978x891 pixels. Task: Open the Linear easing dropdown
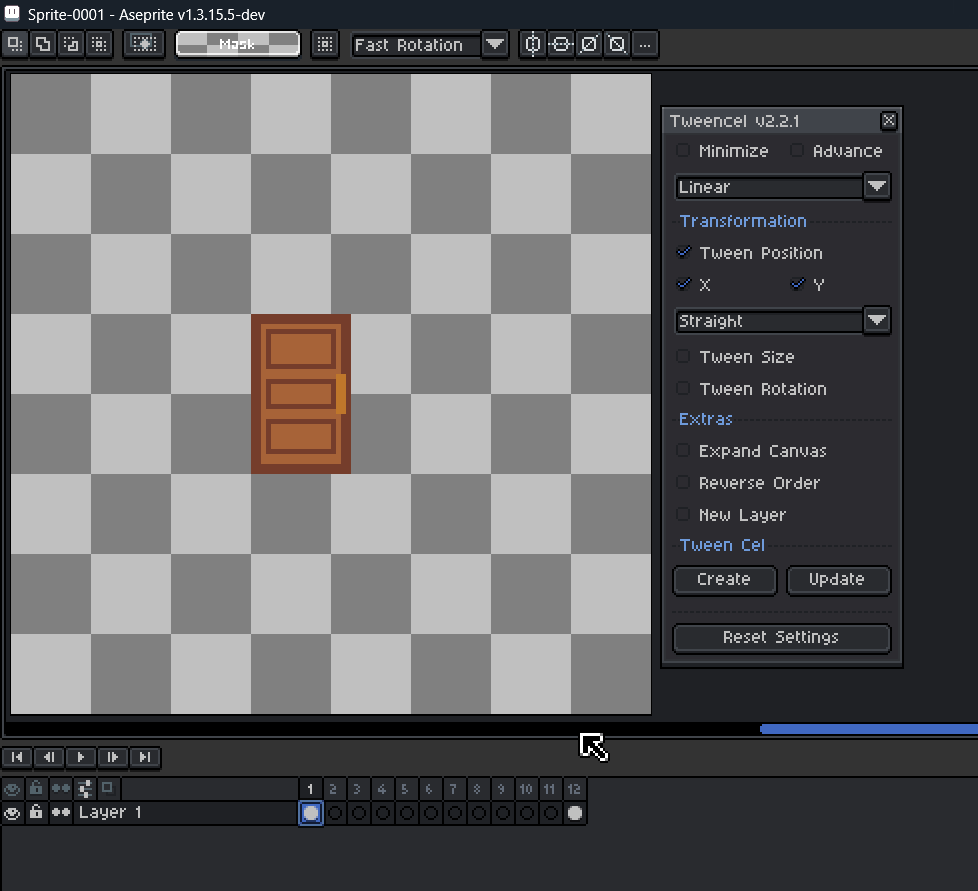point(877,187)
